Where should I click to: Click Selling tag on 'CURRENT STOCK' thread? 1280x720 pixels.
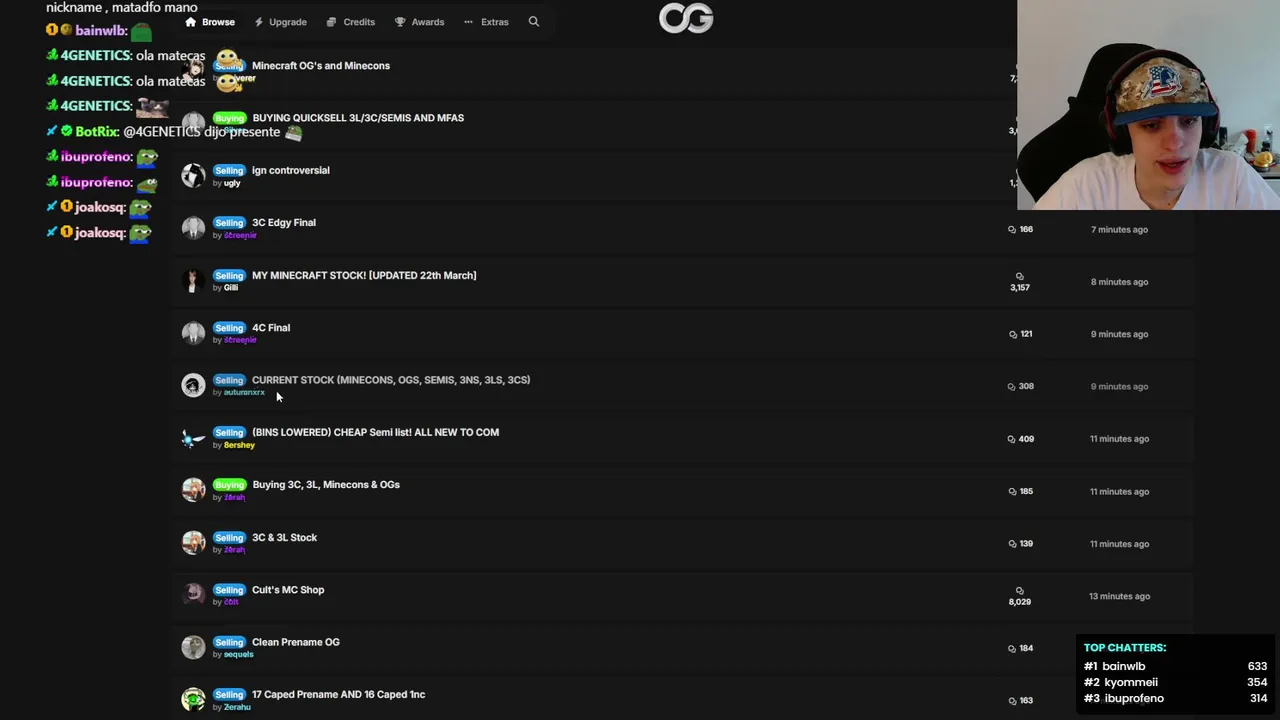229,380
